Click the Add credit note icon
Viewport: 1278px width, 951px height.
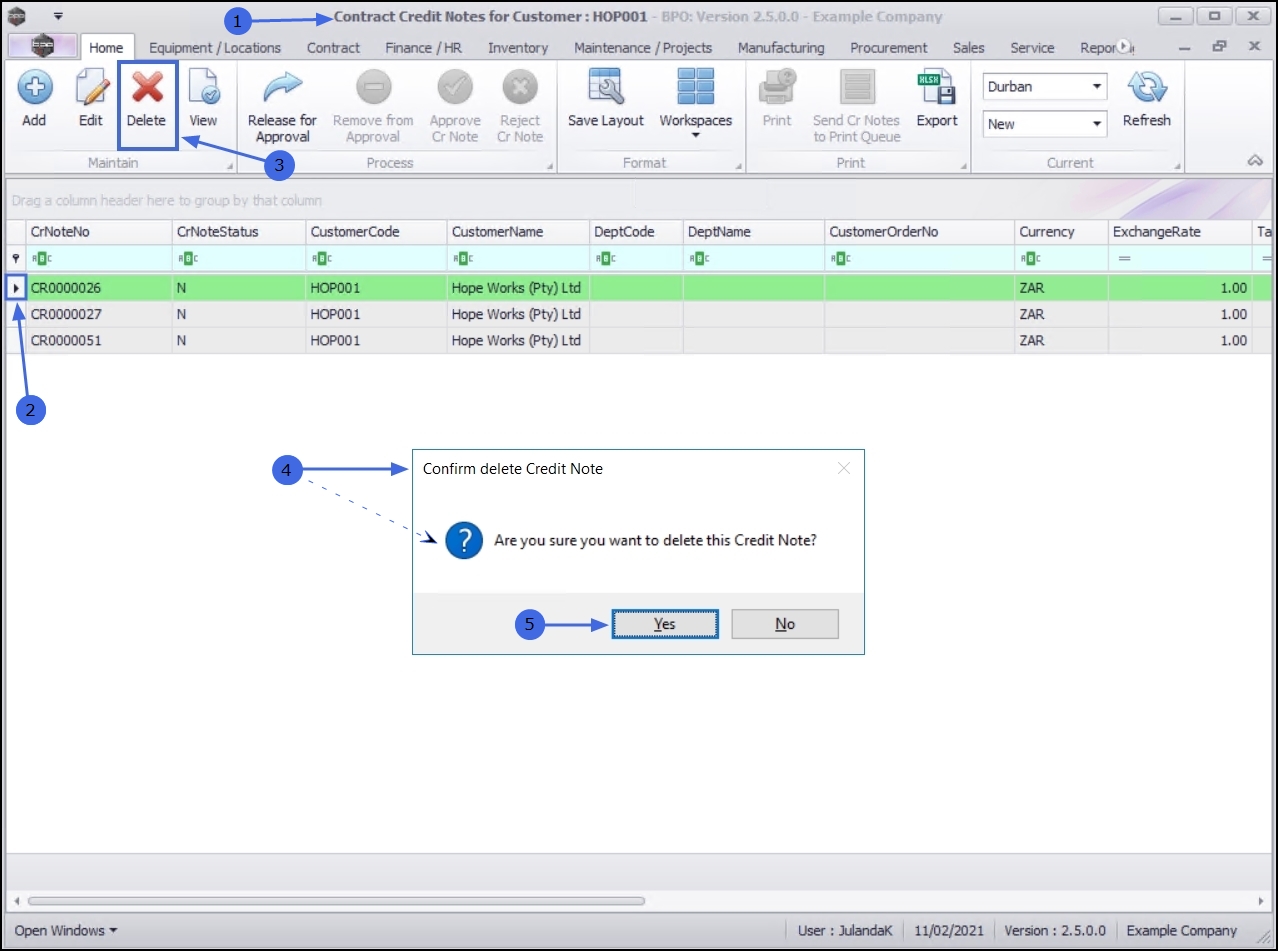tap(34, 88)
